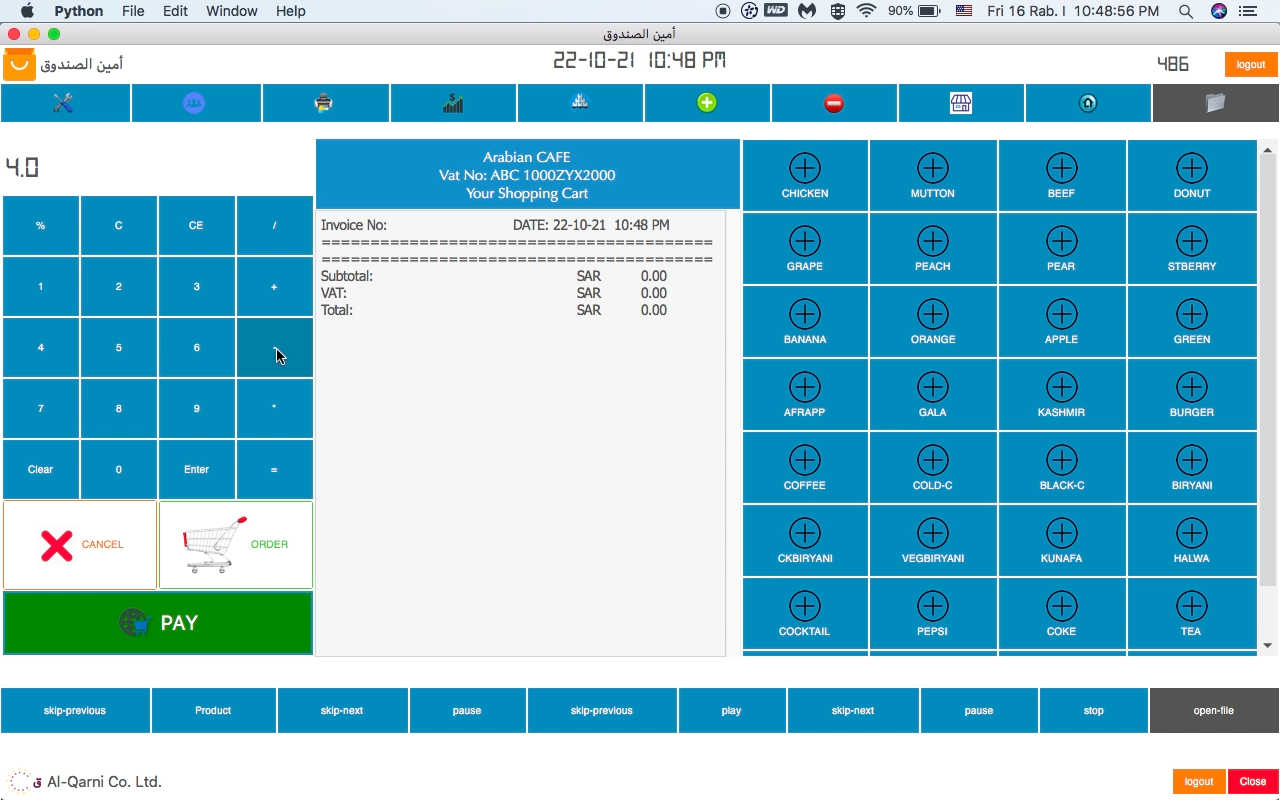Image resolution: width=1280 pixels, height=800 pixels.
Task: Click the green plus add-item toolbar icon
Action: click(x=706, y=102)
